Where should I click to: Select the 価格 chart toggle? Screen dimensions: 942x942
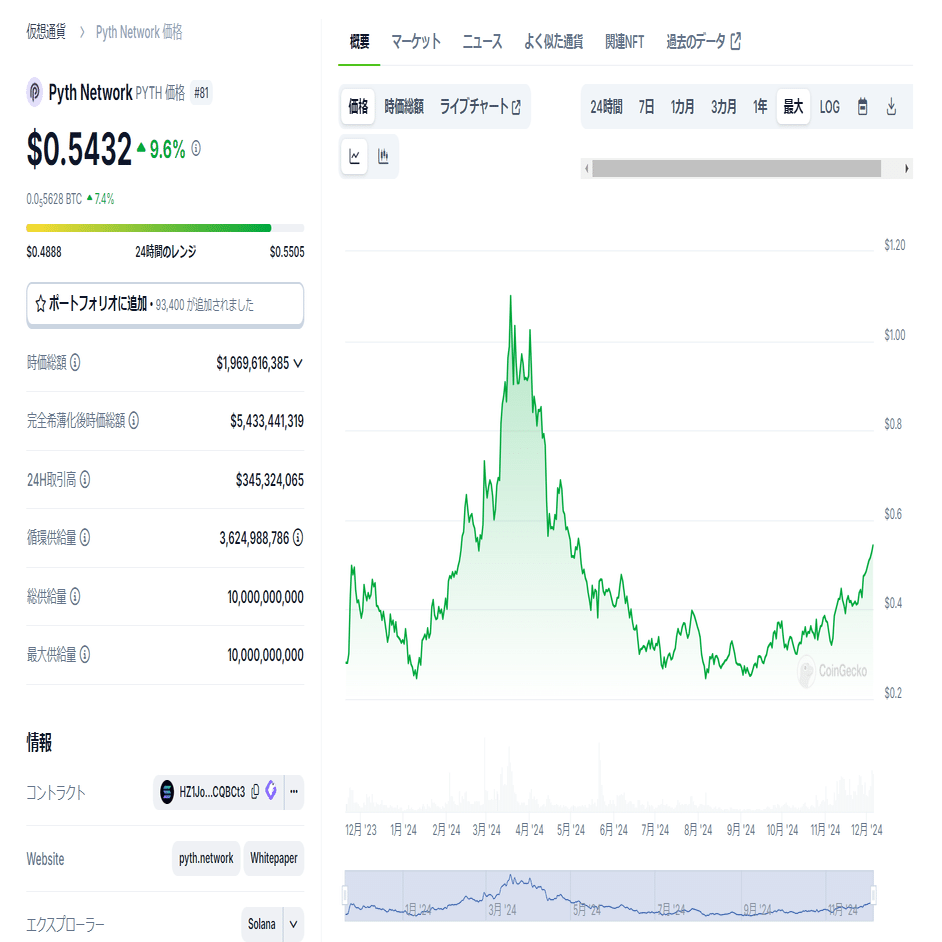click(x=358, y=107)
